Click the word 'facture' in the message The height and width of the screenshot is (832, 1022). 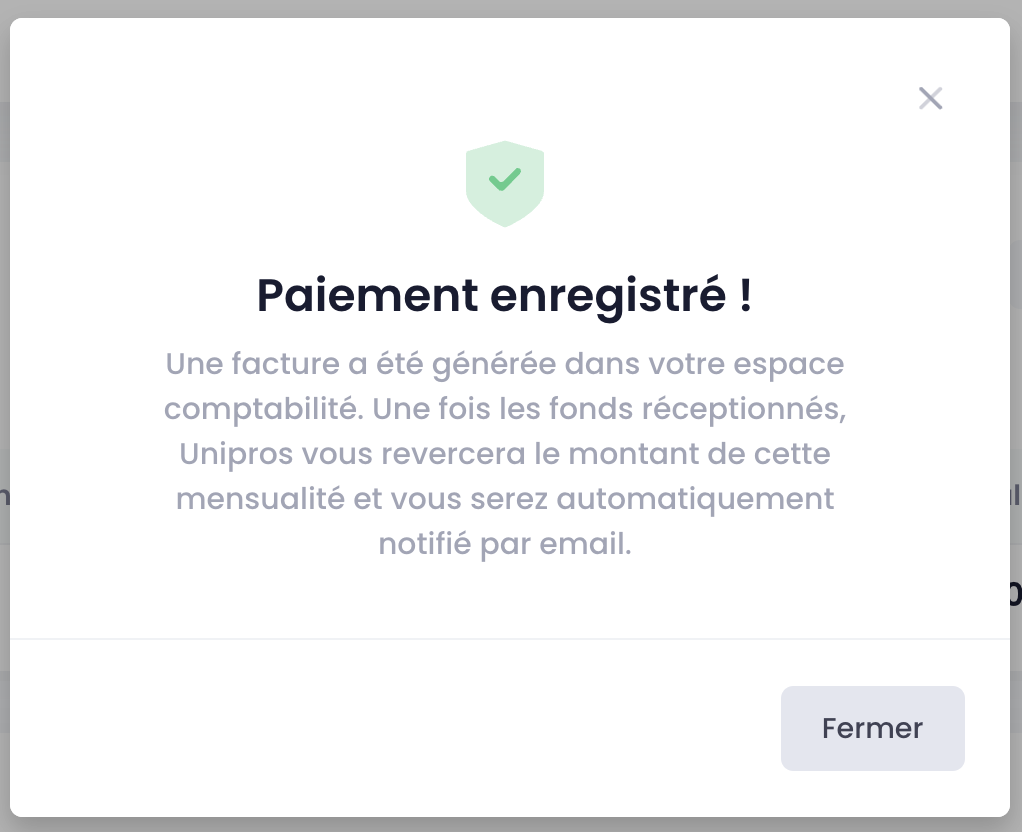[285, 364]
